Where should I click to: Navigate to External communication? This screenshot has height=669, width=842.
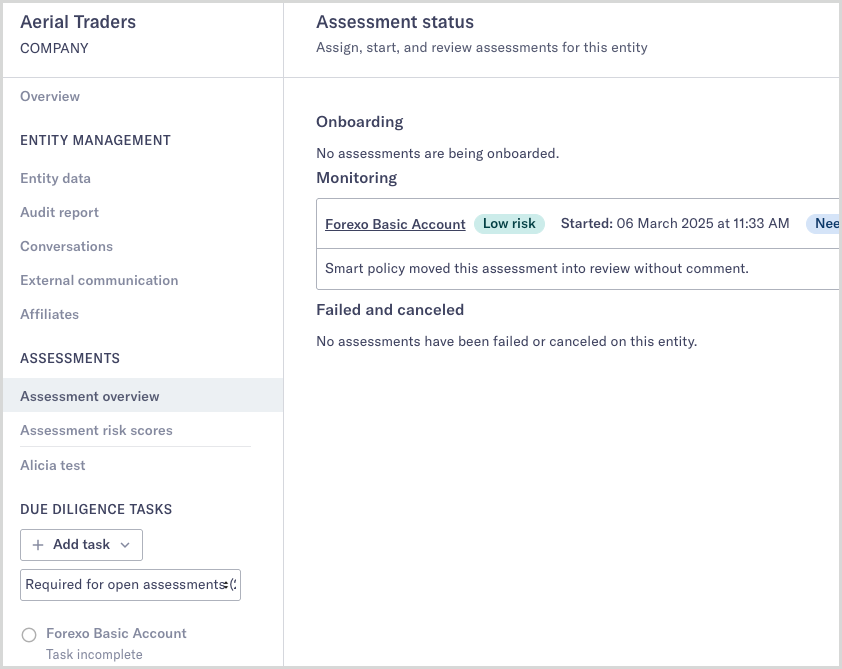(98, 280)
